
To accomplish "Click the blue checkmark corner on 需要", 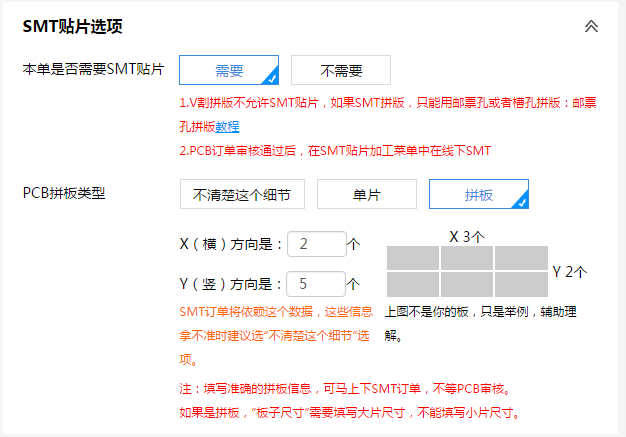I will click(271, 77).
